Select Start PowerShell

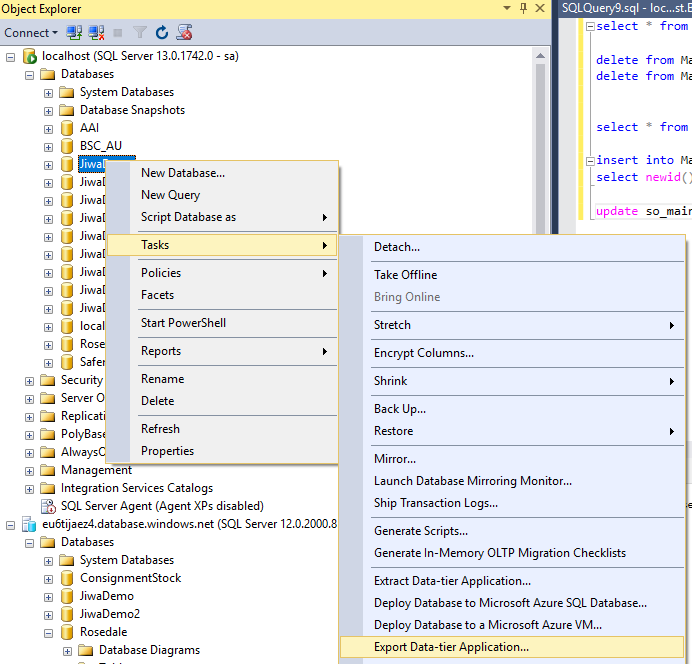(x=222, y=323)
